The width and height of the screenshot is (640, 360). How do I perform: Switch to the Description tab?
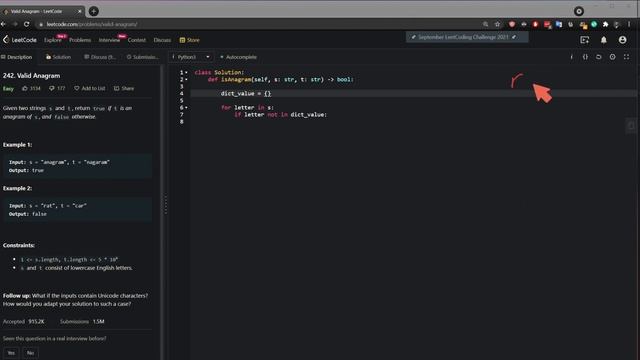17,57
